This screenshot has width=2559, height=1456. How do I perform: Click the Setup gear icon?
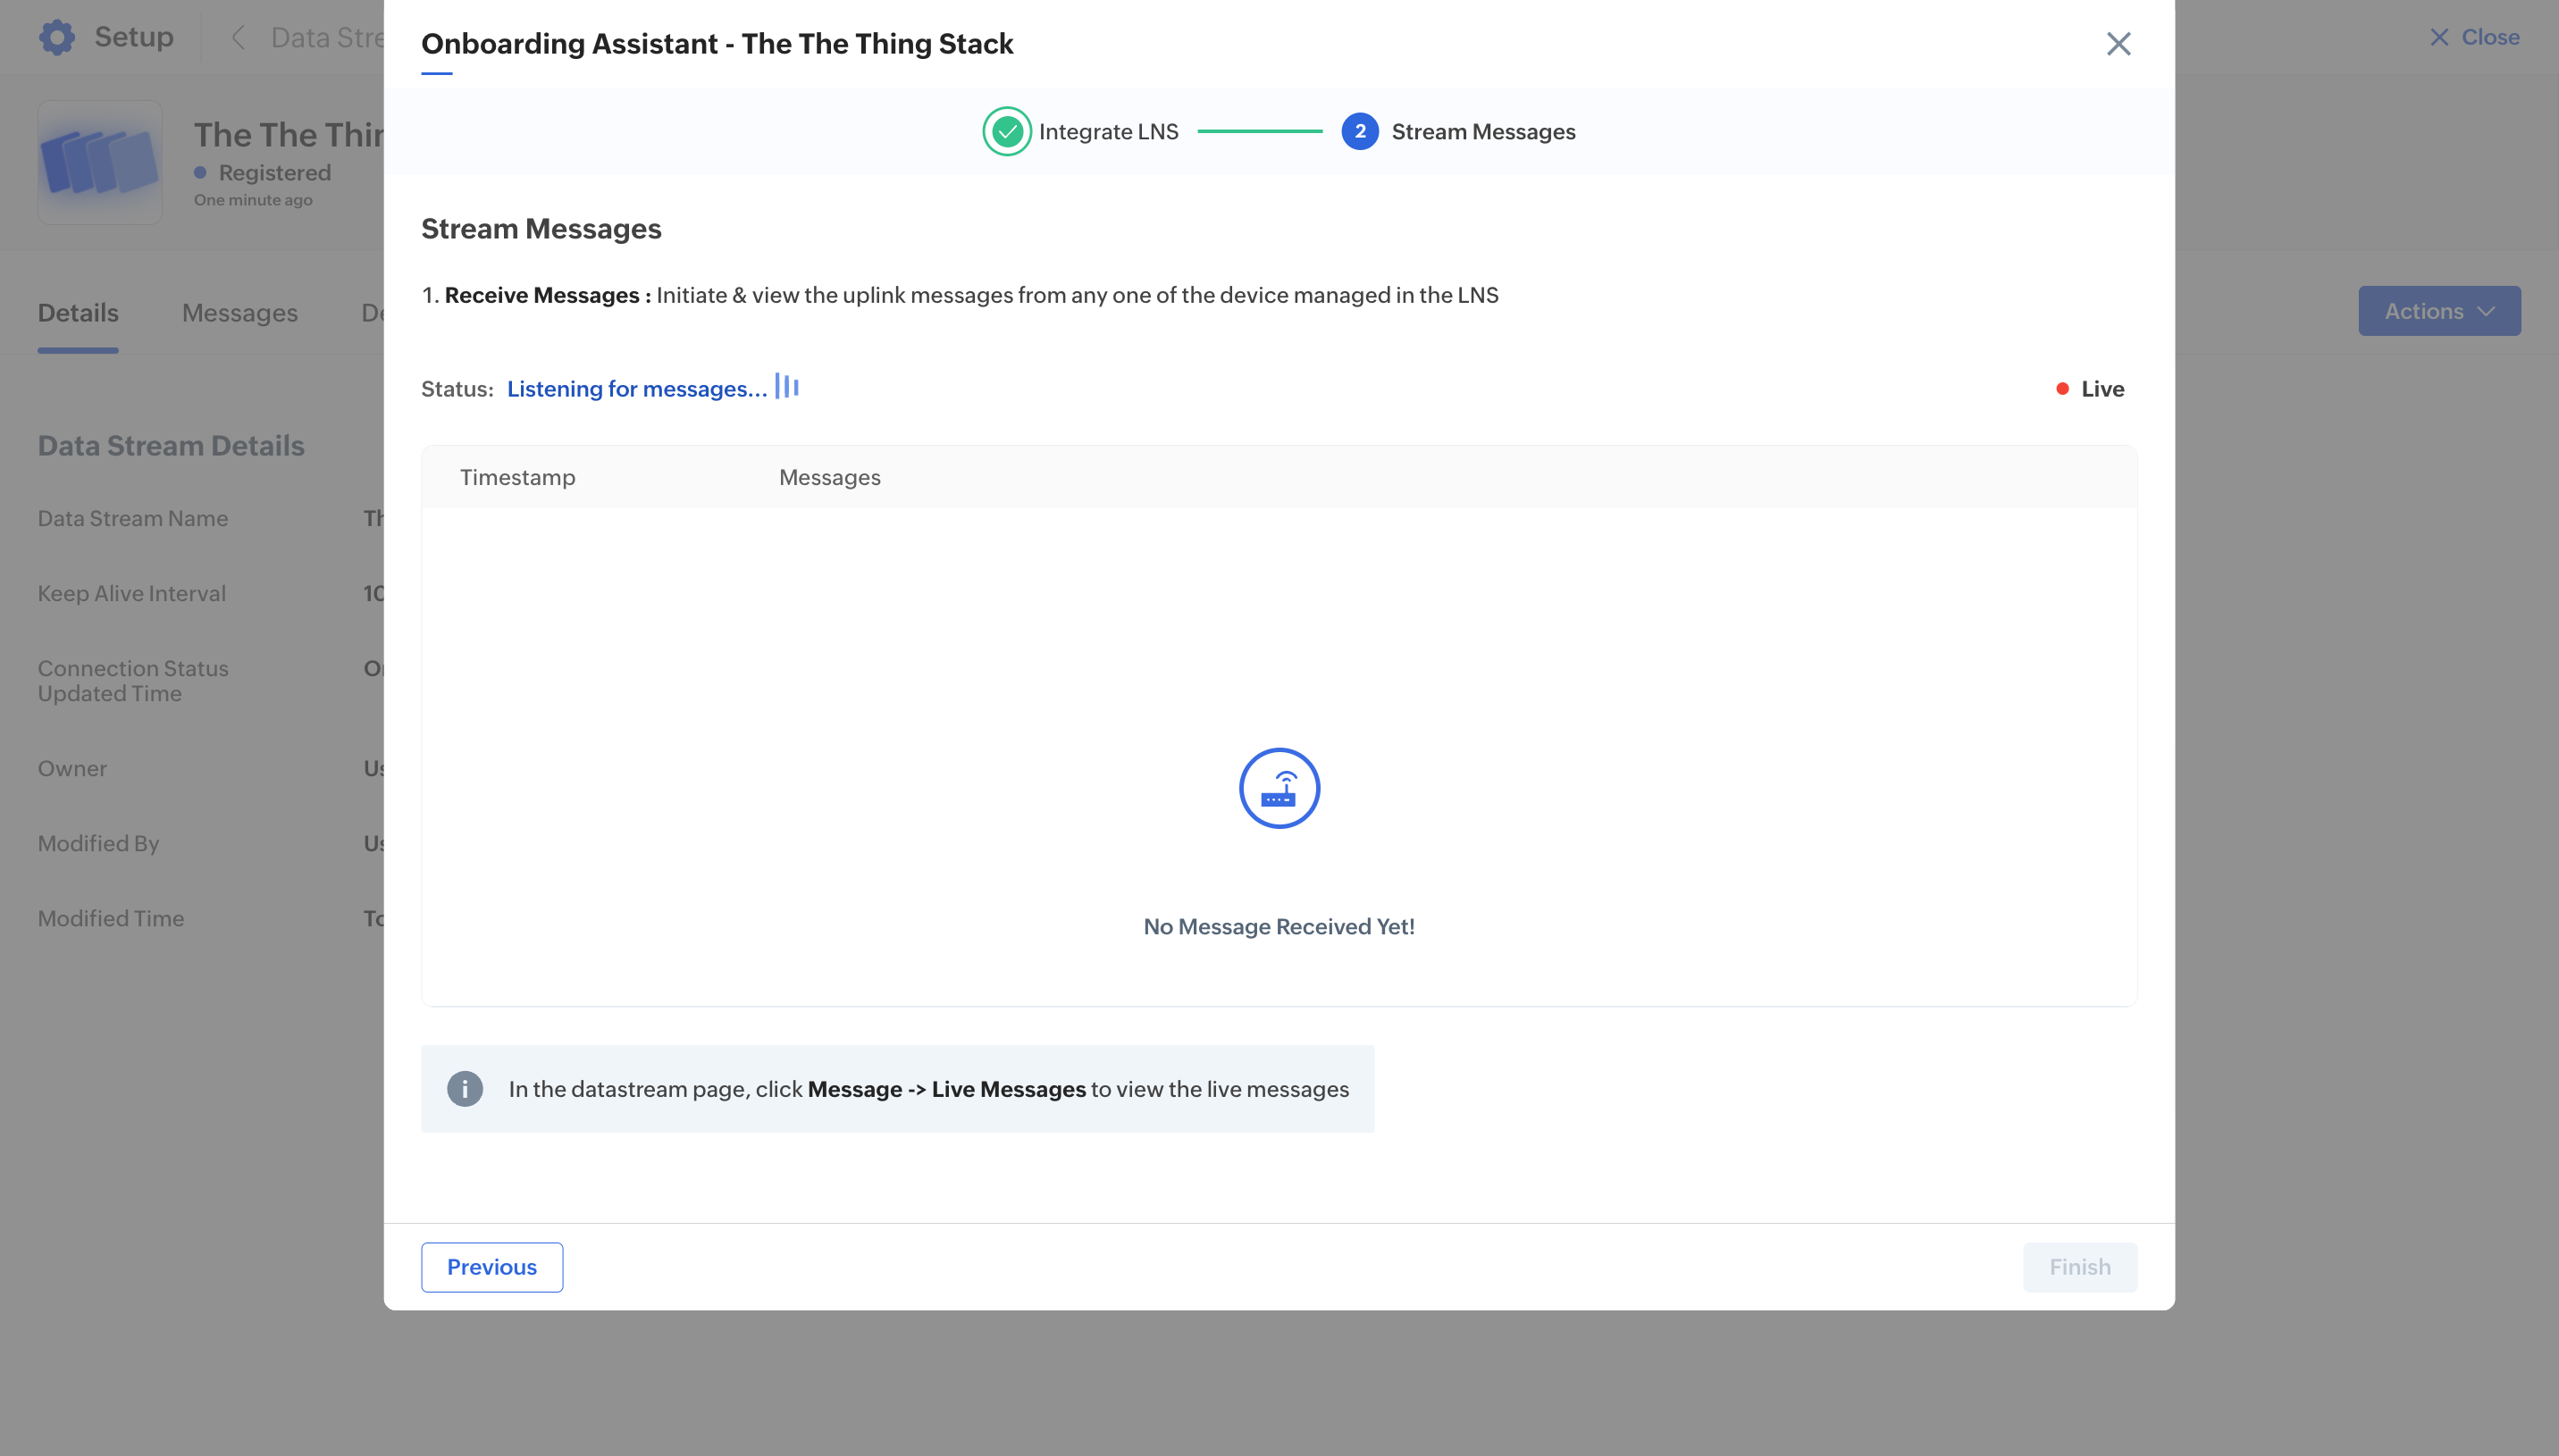(57, 37)
